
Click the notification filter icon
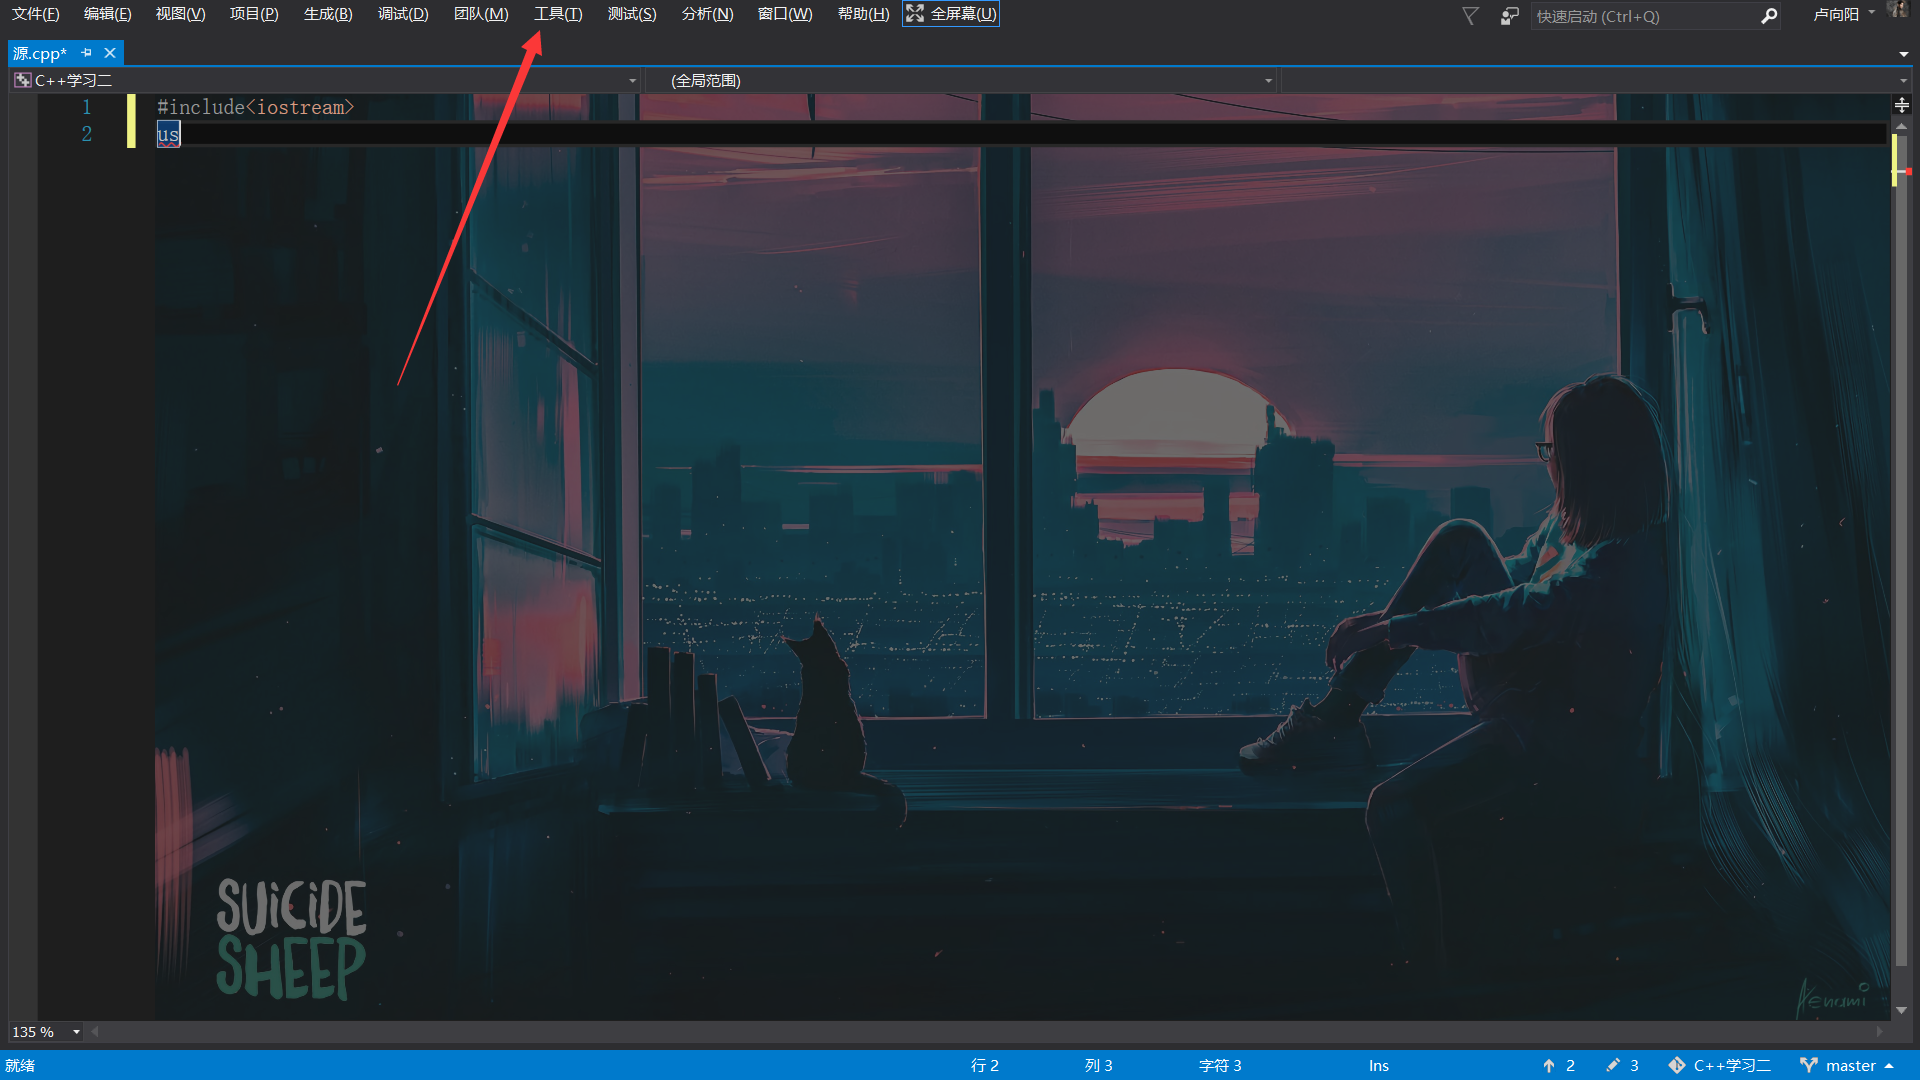1470,16
